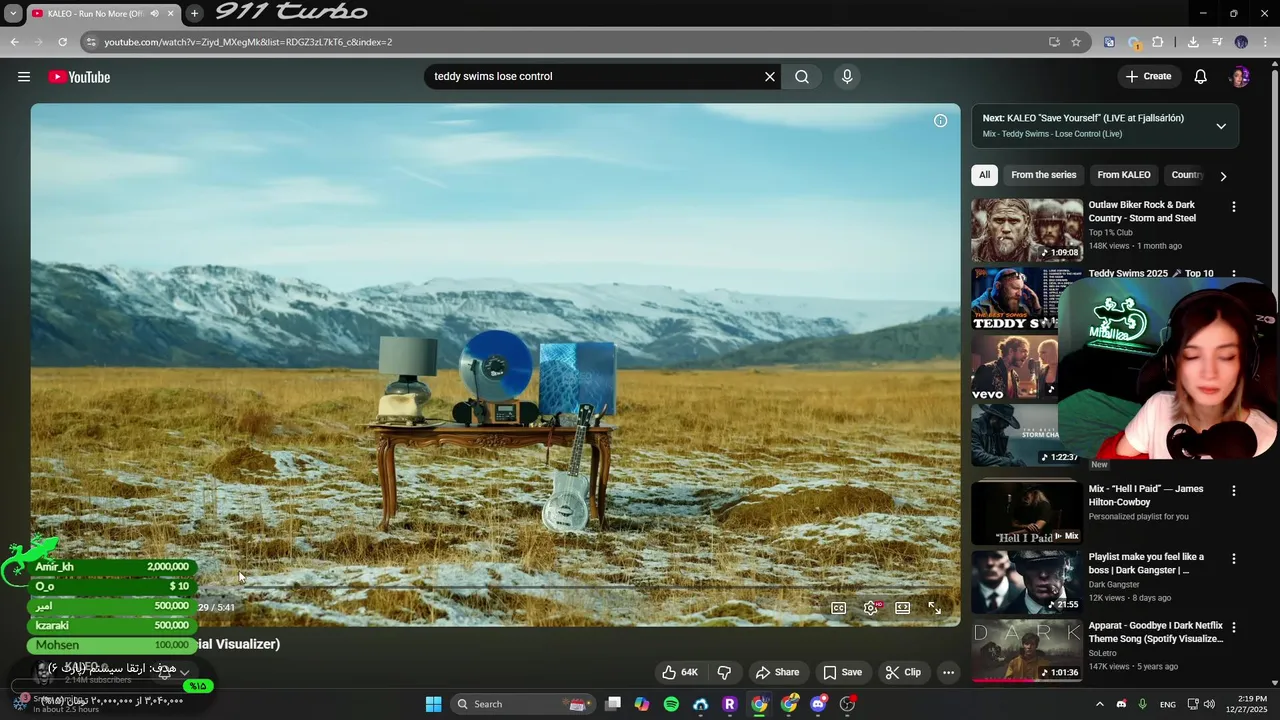Viewport: 1280px width, 720px height.
Task: Open the tab search dropdown arrow
Action: pos(13,13)
